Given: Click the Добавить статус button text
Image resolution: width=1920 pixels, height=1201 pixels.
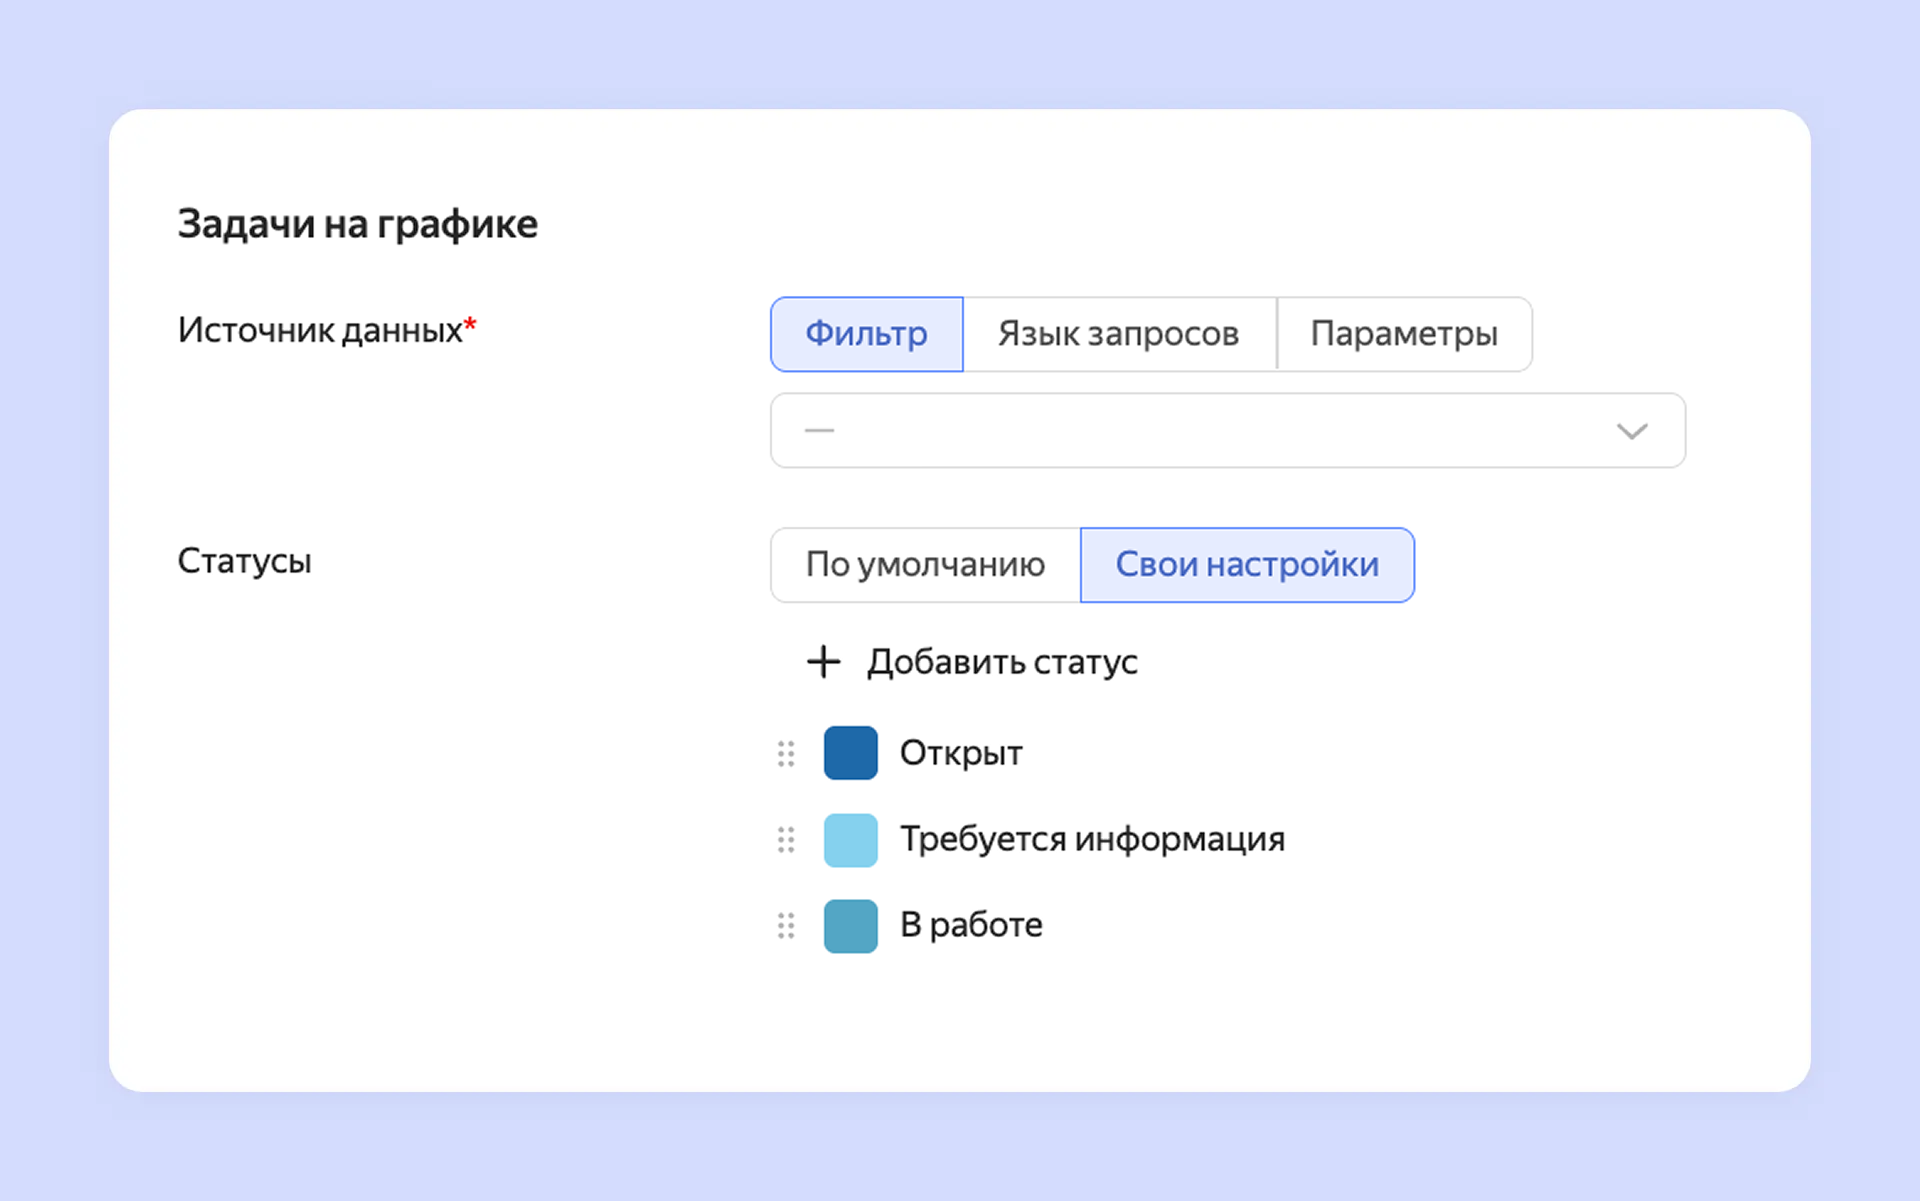Looking at the screenshot, I should [1002, 662].
